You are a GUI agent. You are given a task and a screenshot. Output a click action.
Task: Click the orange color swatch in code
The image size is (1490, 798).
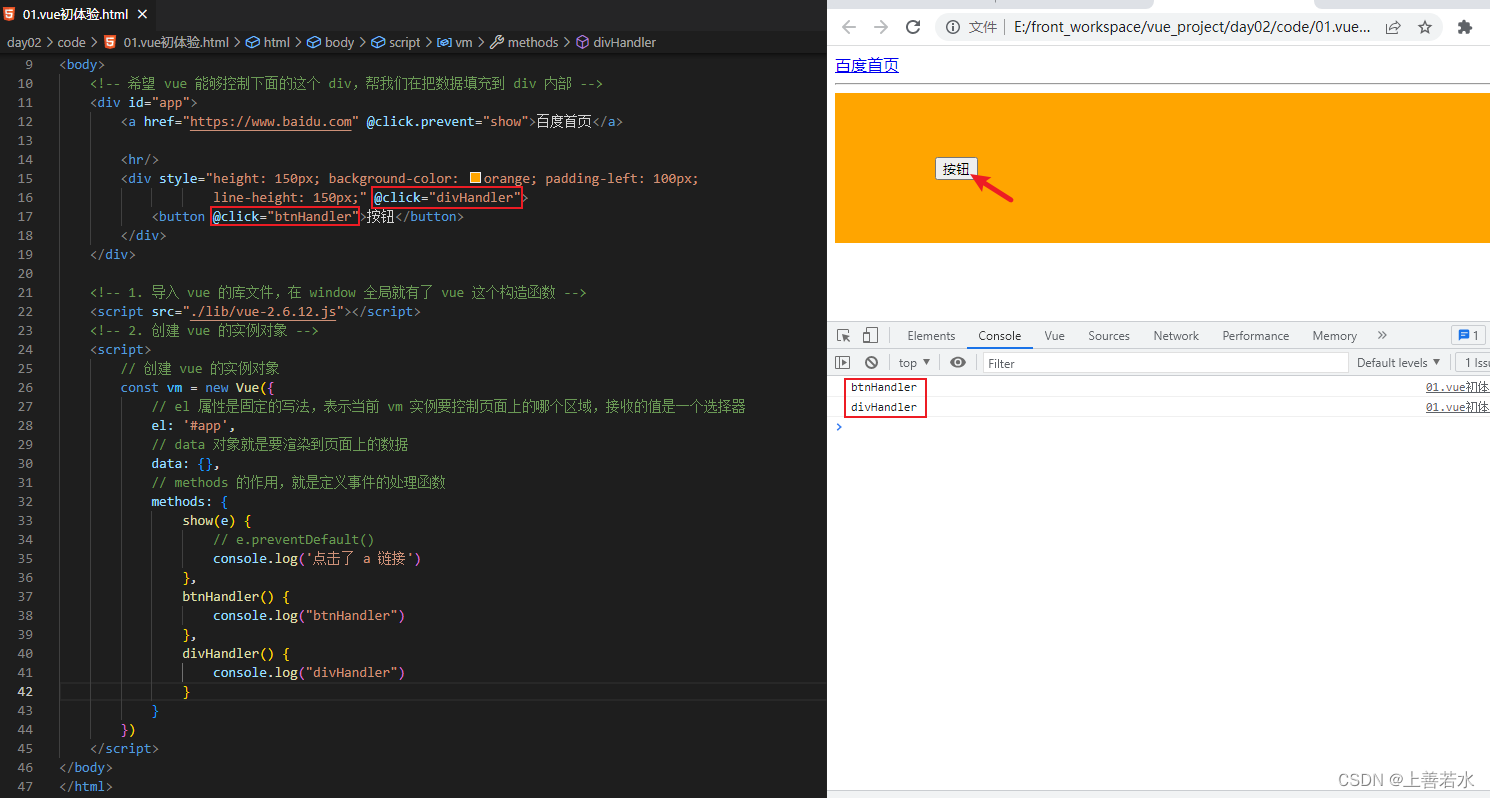476,178
